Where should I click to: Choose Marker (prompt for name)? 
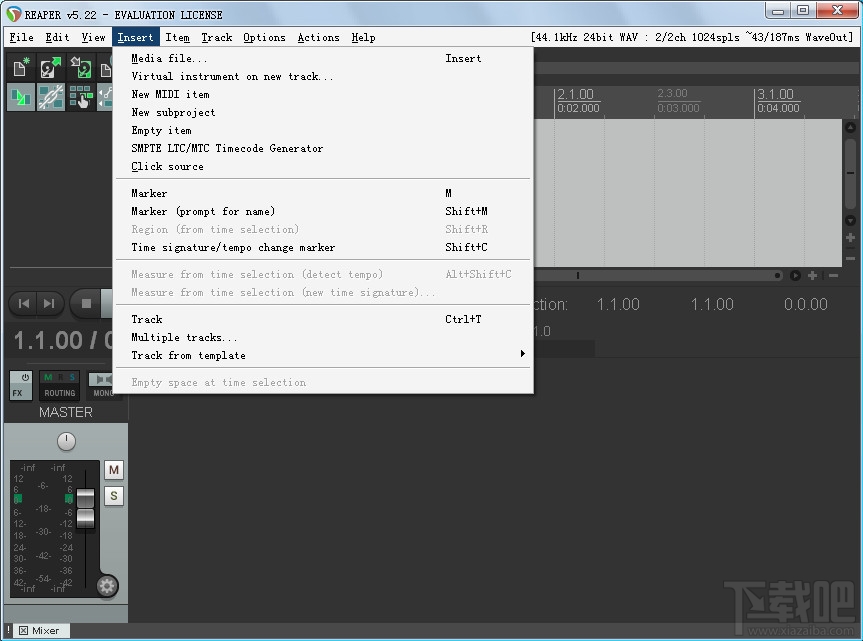click(x=323, y=211)
